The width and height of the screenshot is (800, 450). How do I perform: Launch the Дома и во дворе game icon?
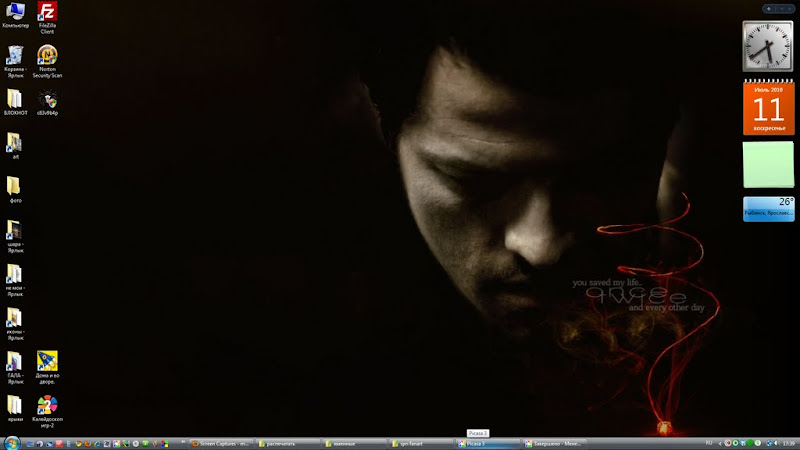pyautogui.click(x=47, y=367)
